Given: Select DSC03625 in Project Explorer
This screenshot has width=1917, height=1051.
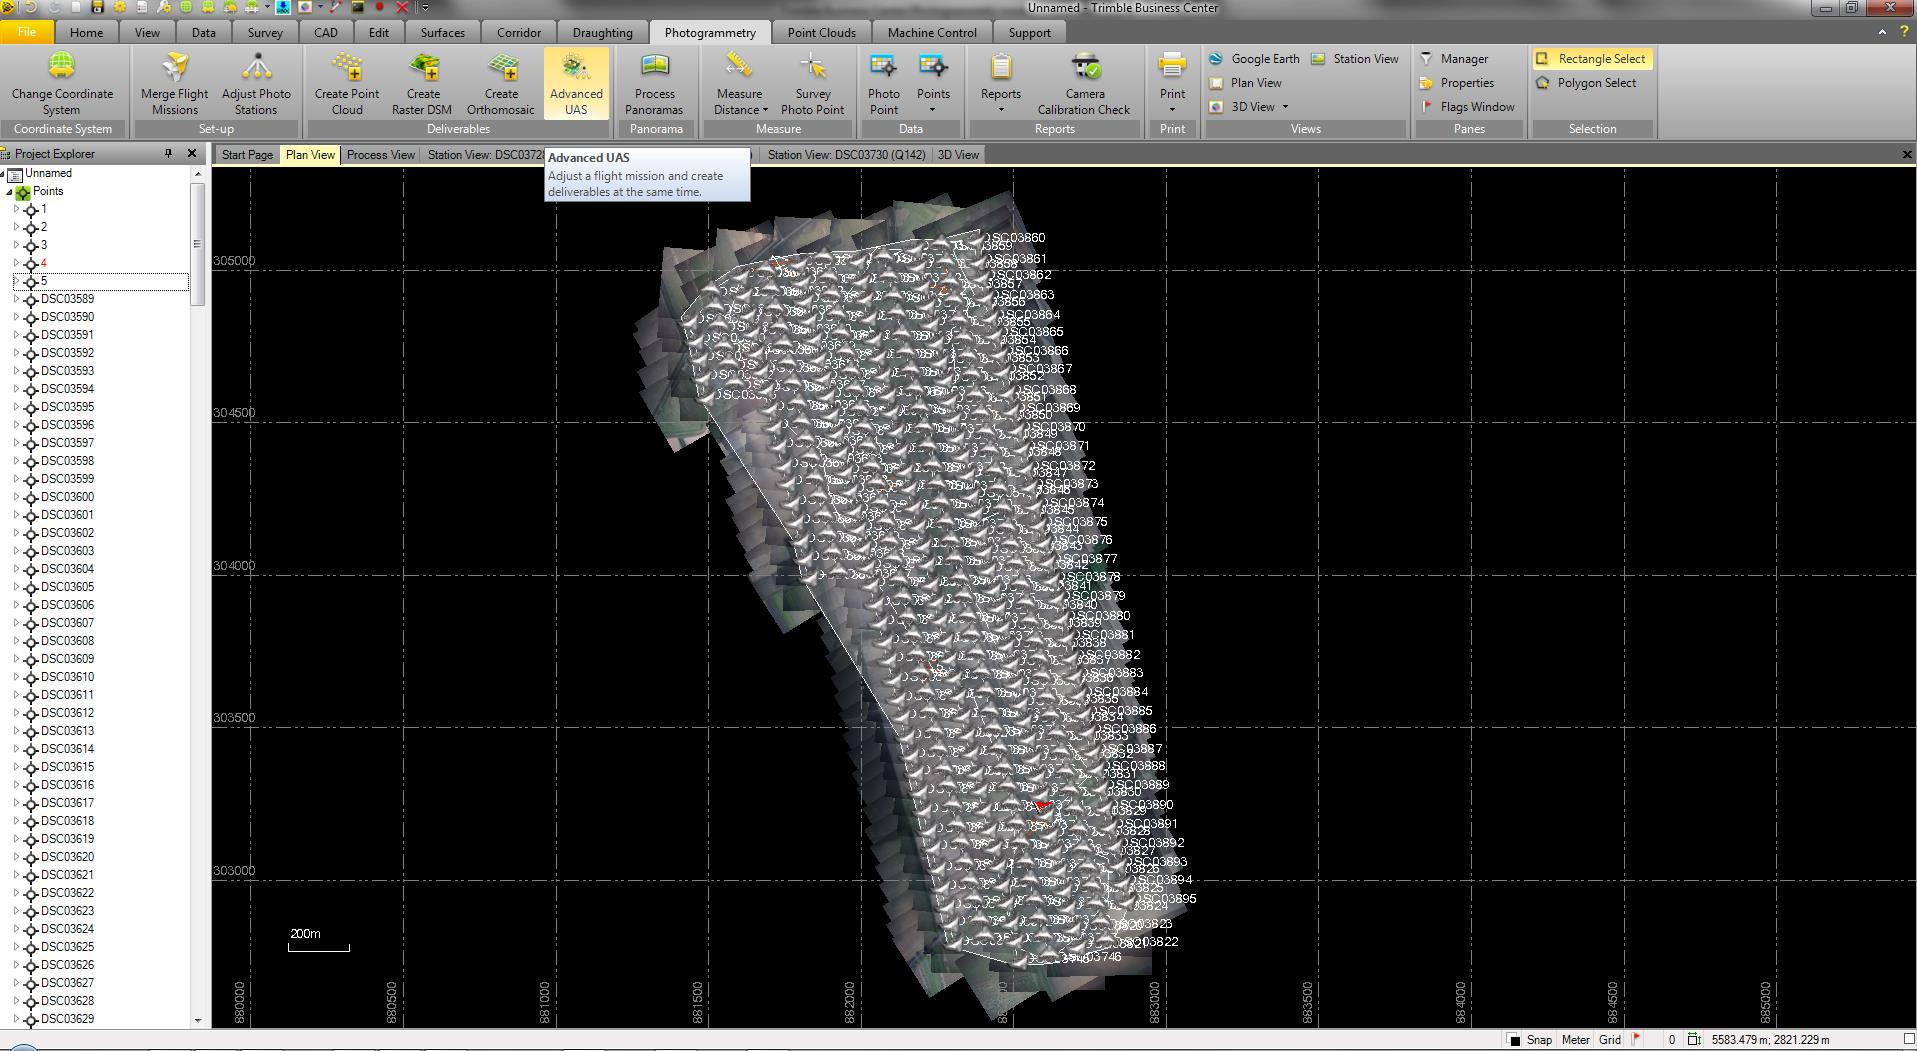Looking at the screenshot, I should (67, 947).
